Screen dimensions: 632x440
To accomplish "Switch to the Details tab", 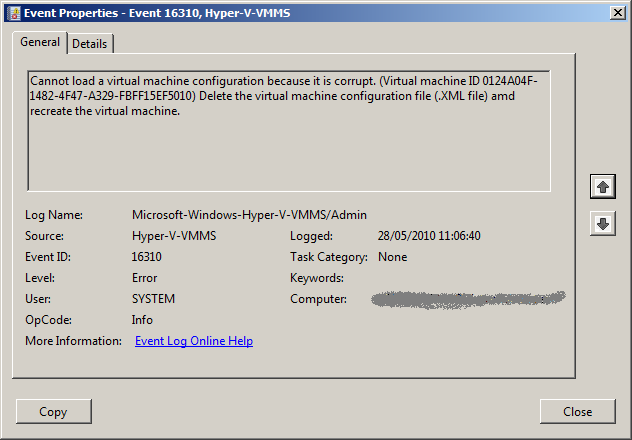I will click(x=90, y=44).
